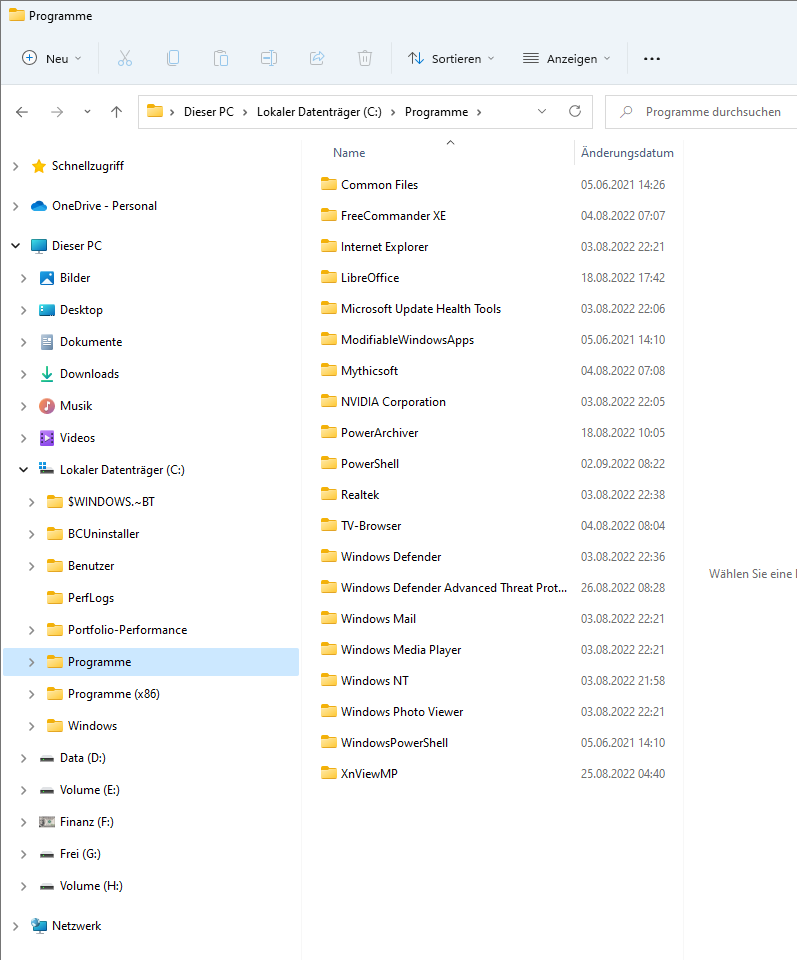The height and width of the screenshot is (960, 797).
Task: Expand the Programme (x86) folder node
Action: click(x=32, y=694)
